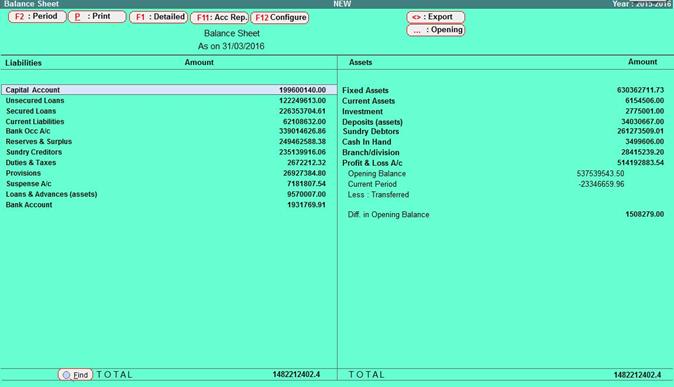
Task: Select Branch/division row
Action: 505,153
